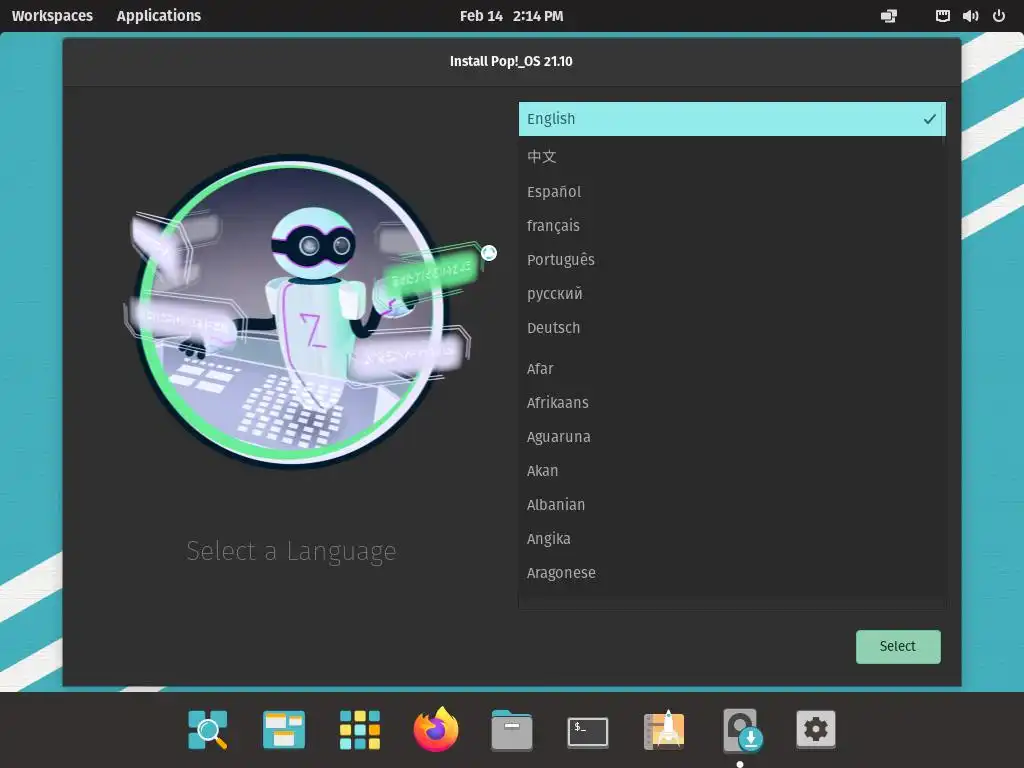Select Afrikaans in the language list
Viewport: 1024px width, 768px height.
[732, 402]
